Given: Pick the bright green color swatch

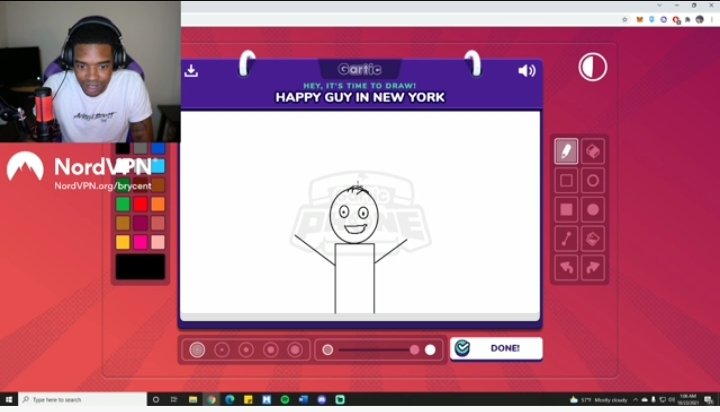Looking at the screenshot, I should tap(123, 204).
